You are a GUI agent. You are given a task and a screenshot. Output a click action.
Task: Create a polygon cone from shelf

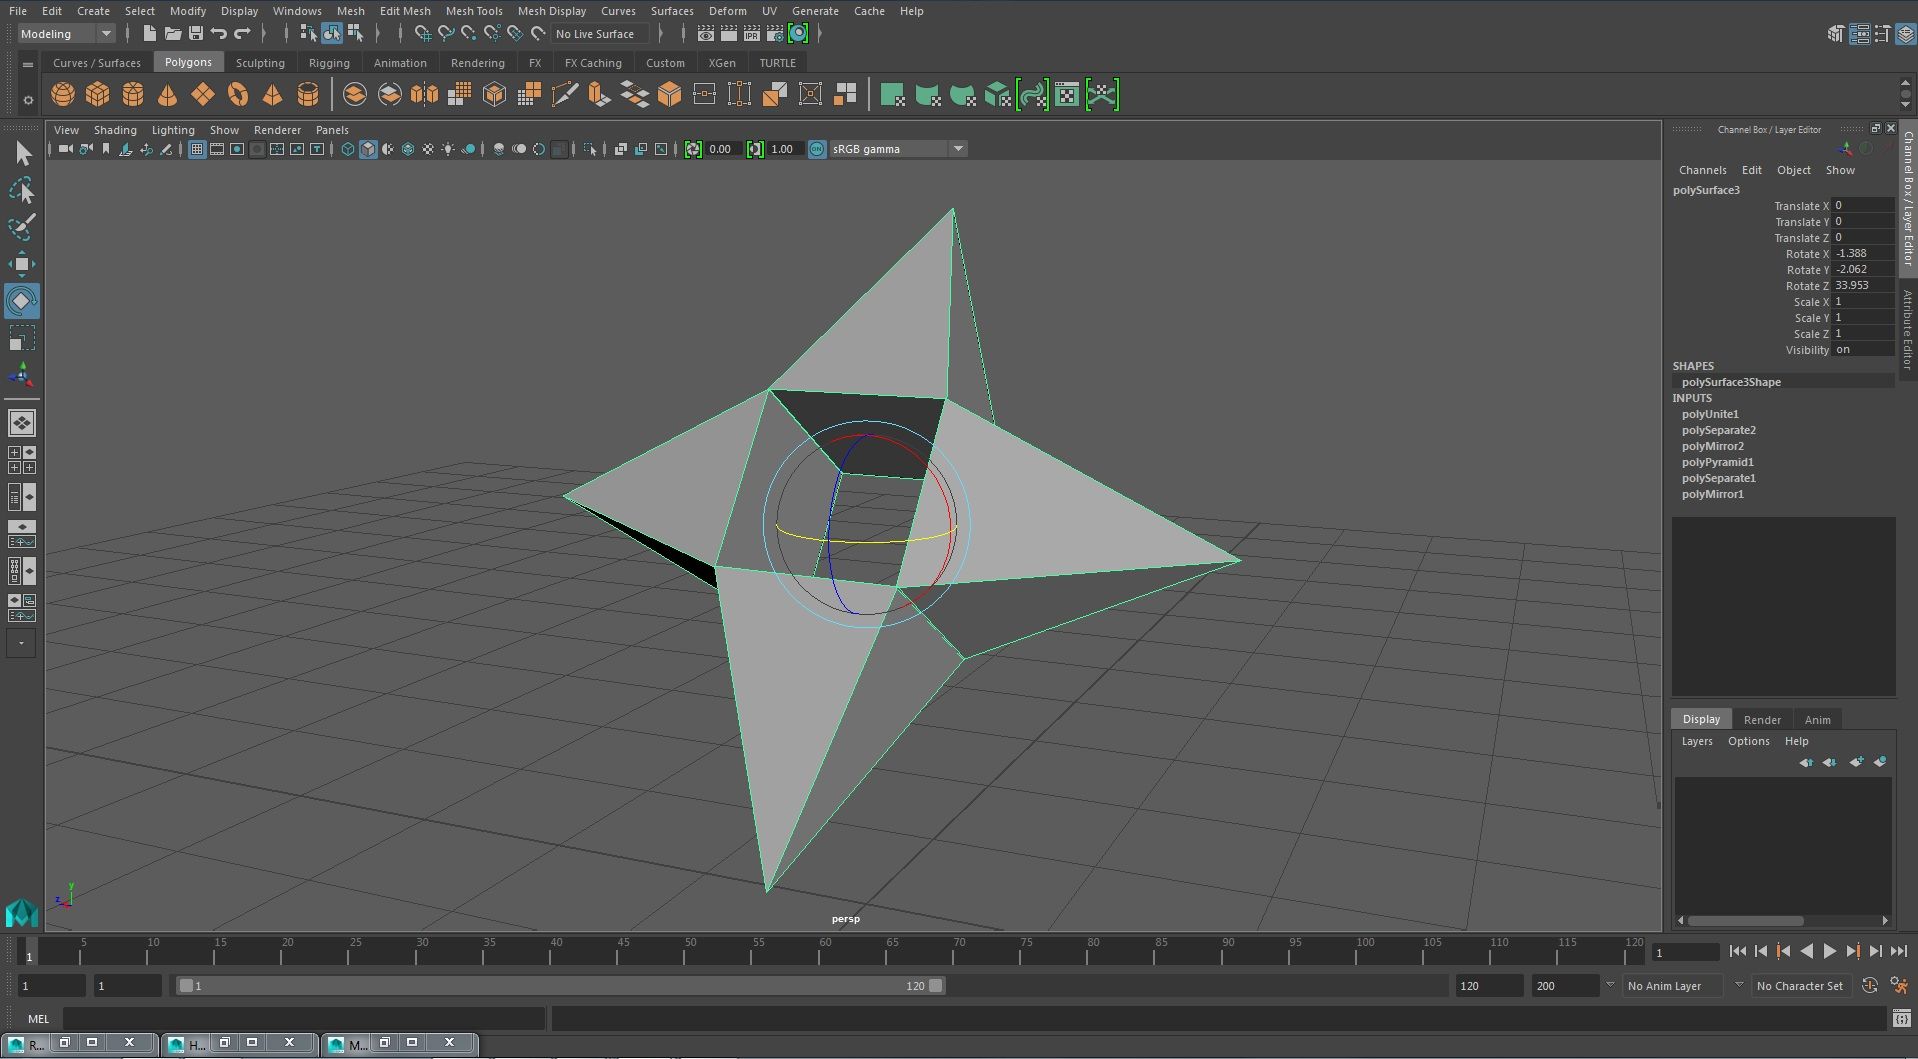(x=168, y=95)
